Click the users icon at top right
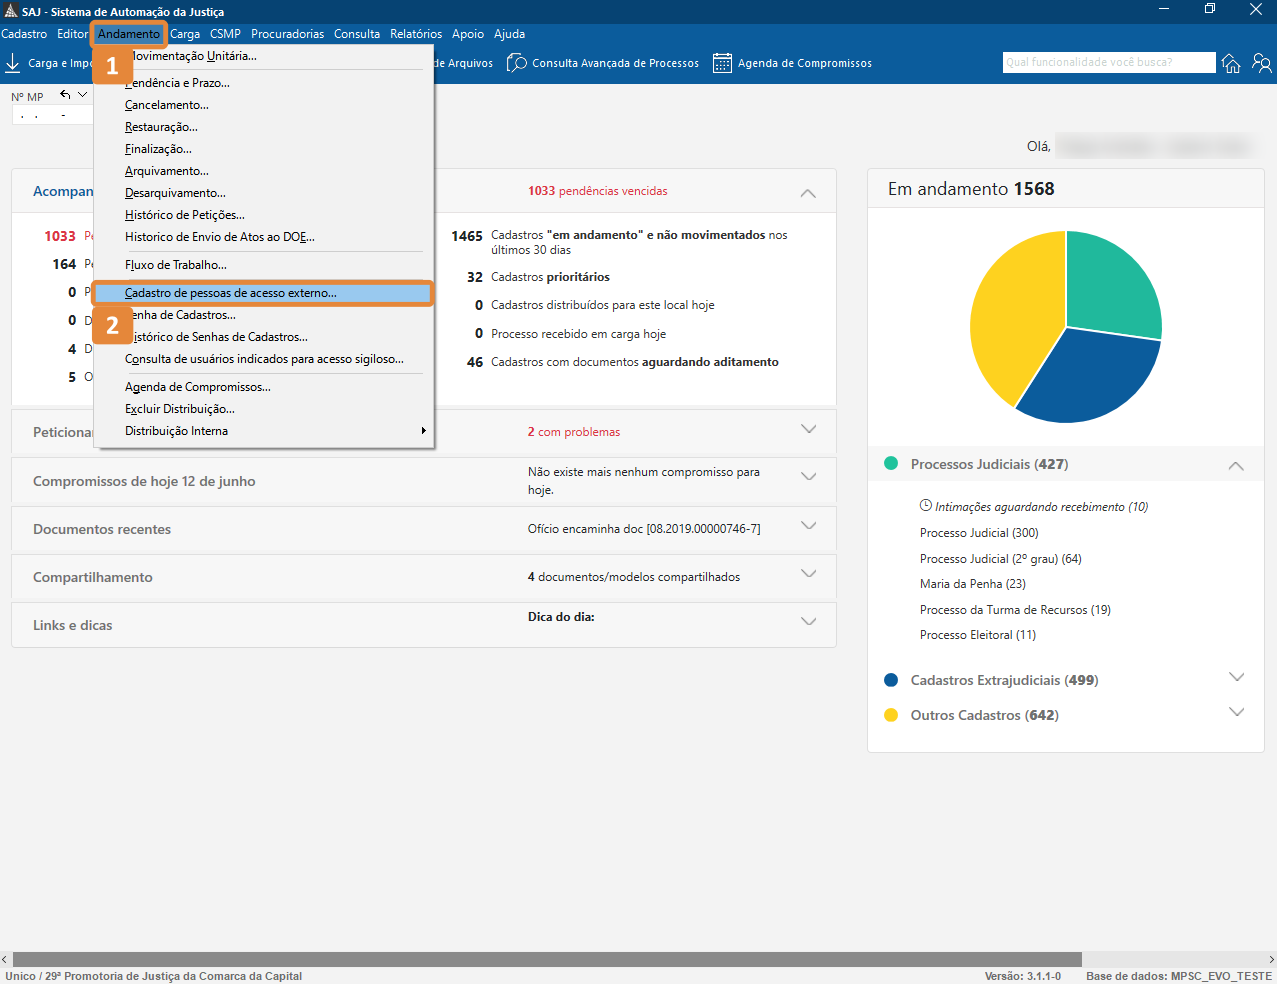Screen dimensions: 1277x984 pos(1262,63)
